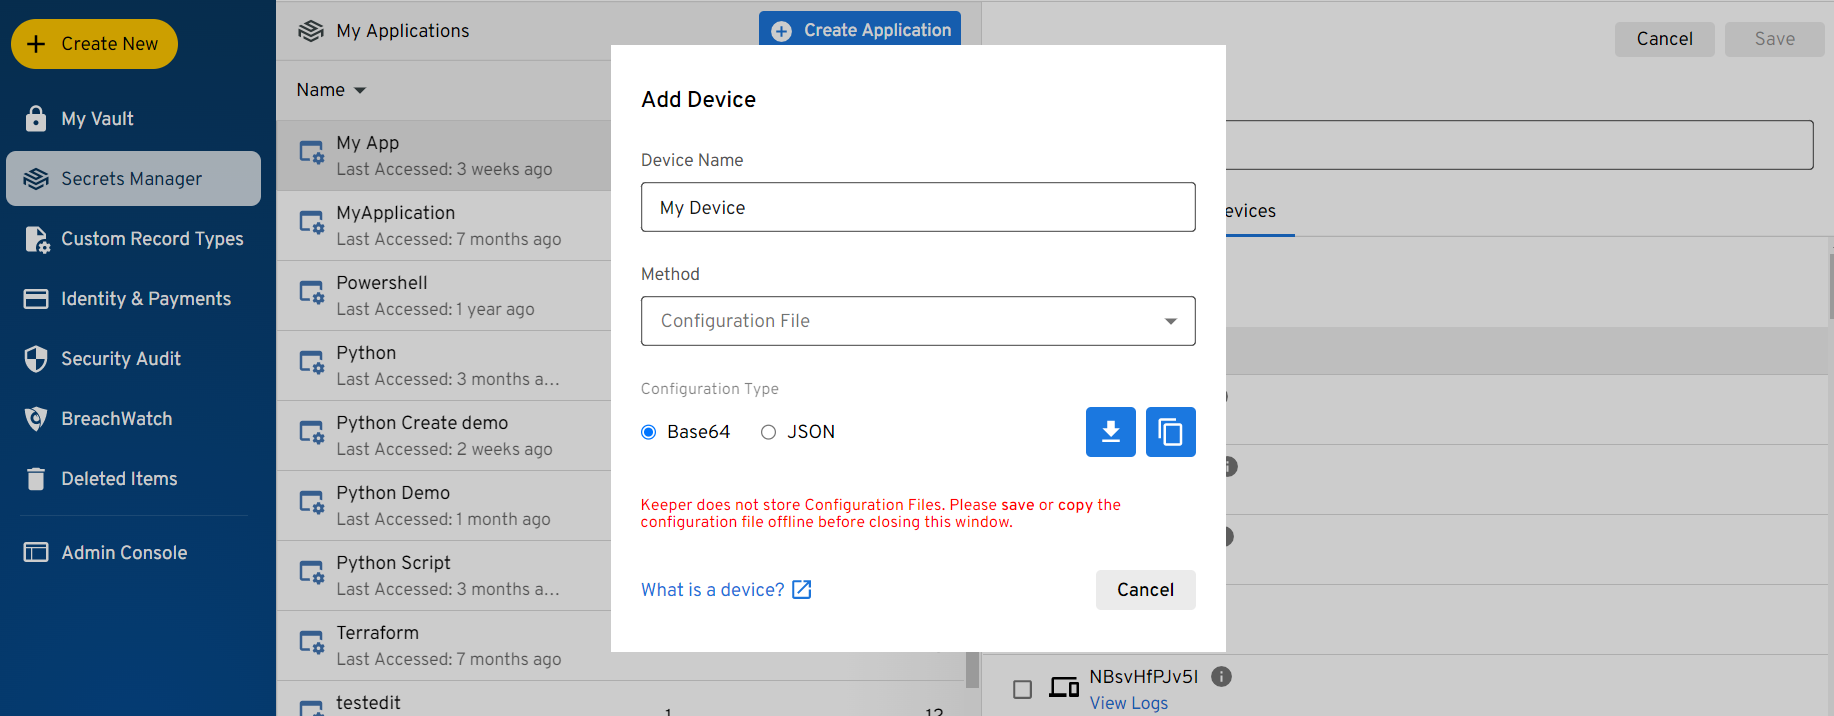Open the Create New menu
Image resolution: width=1834 pixels, height=716 pixels.
tap(94, 44)
